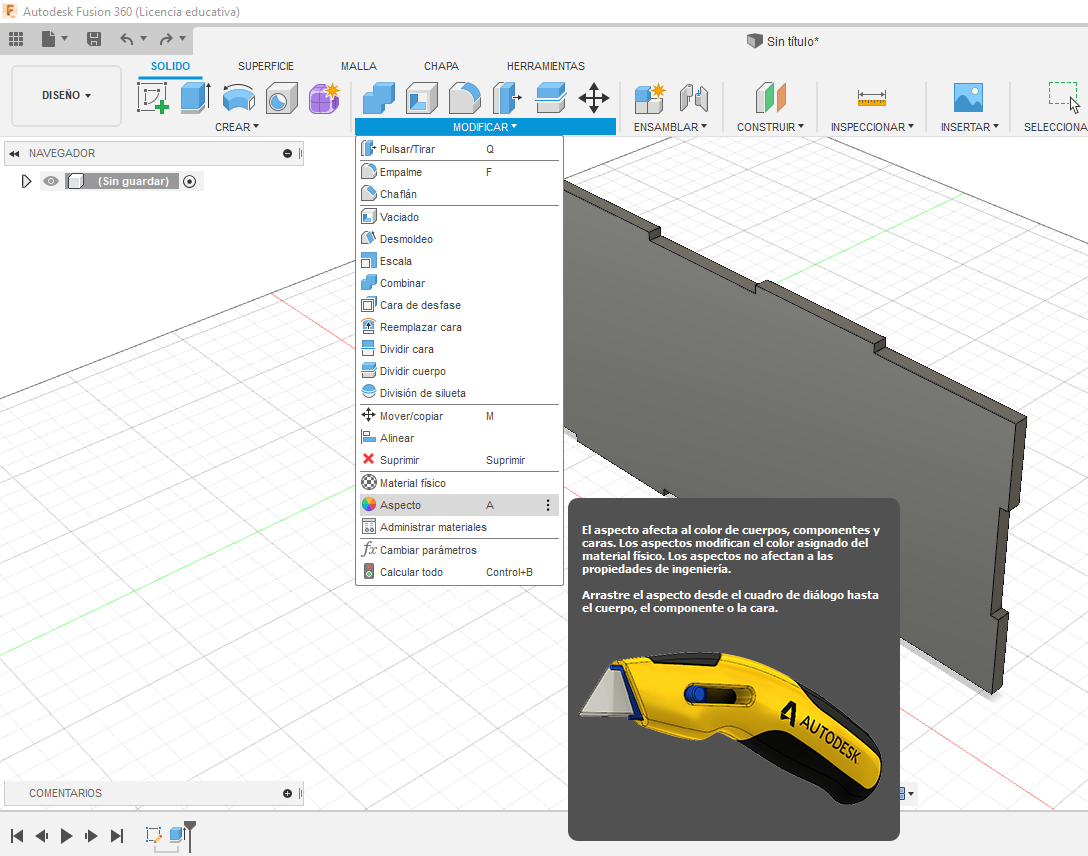This screenshot has height=856, width=1088.
Task: Click the Offset Plane construct icon
Action: [x=770, y=97]
